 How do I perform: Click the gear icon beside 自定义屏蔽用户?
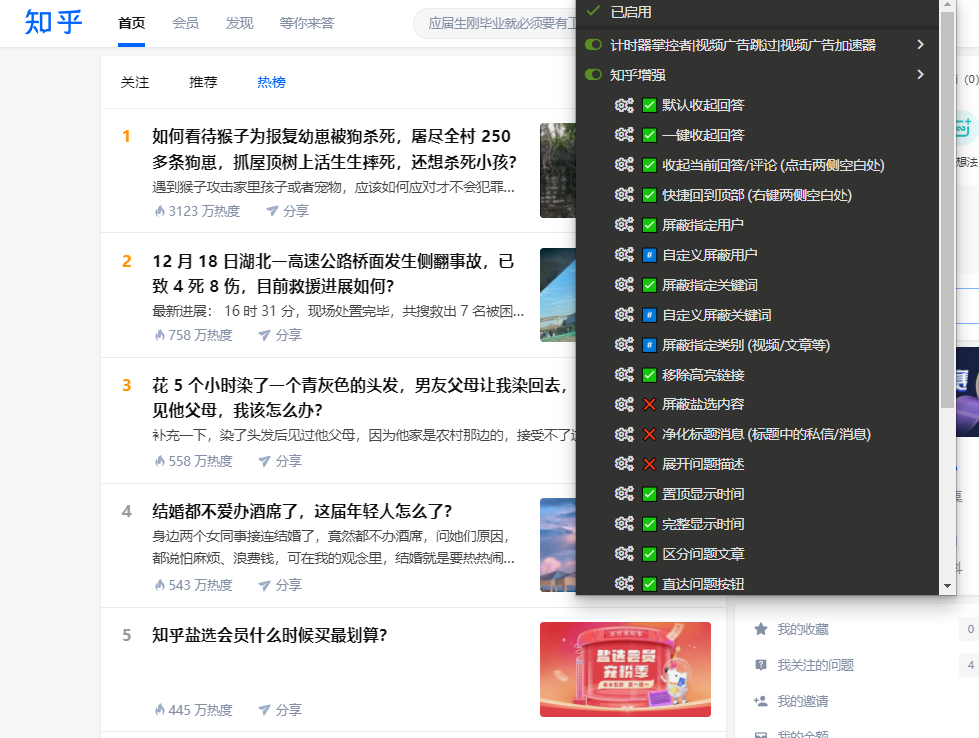[x=624, y=255]
